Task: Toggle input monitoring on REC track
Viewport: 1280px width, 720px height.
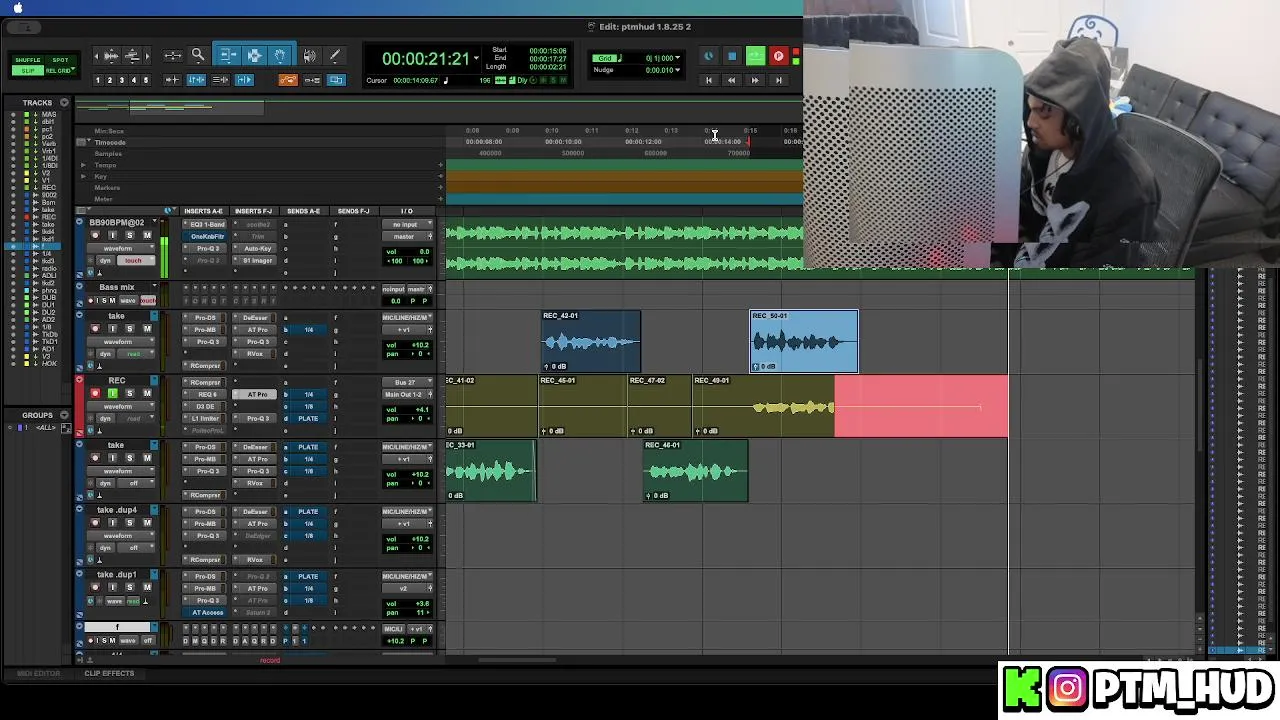Action: pyautogui.click(x=112, y=394)
